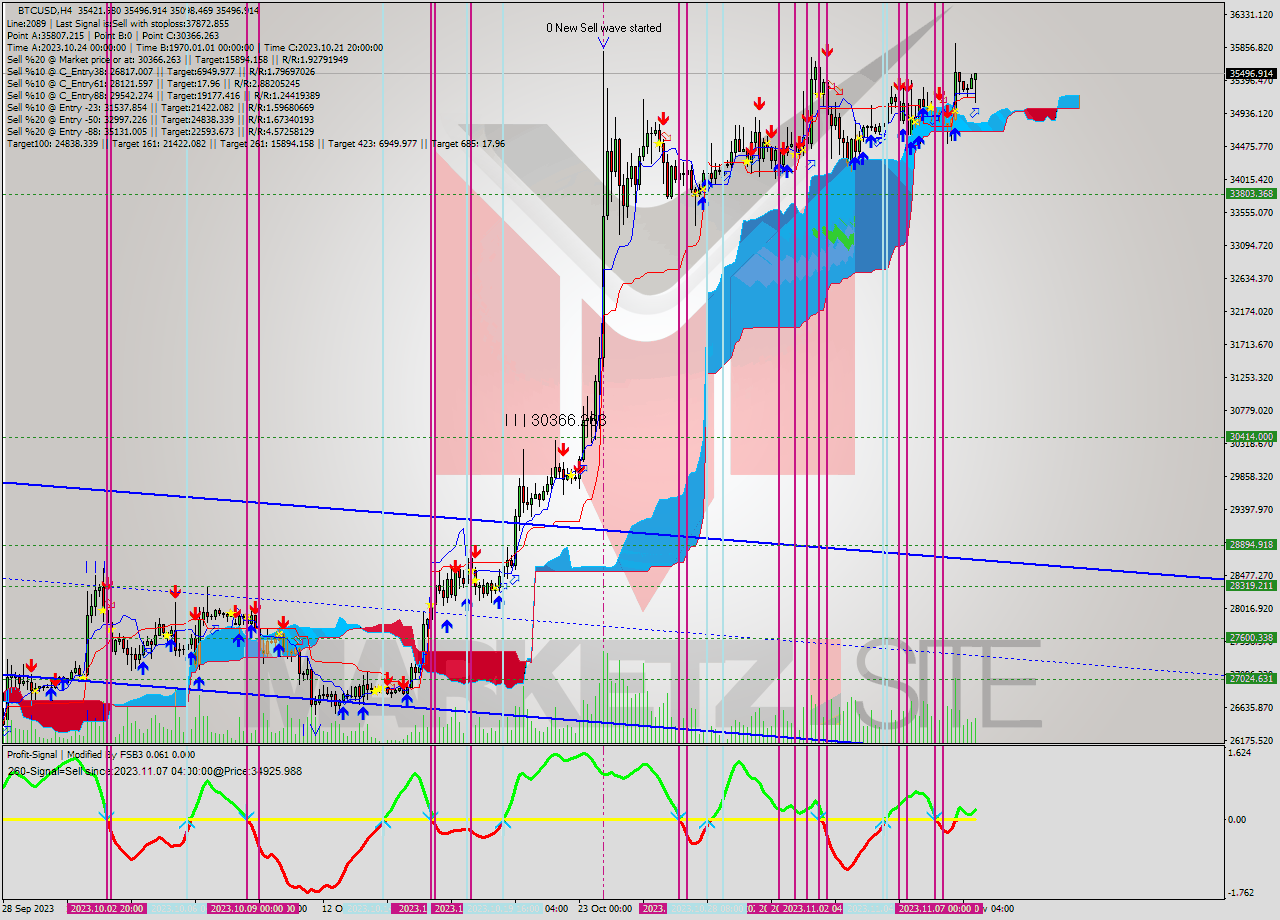The height and width of the screenshot is (920, 1280).
Task: Click the 'Sell %20 @ Entry -88' line
Action: 162,132
